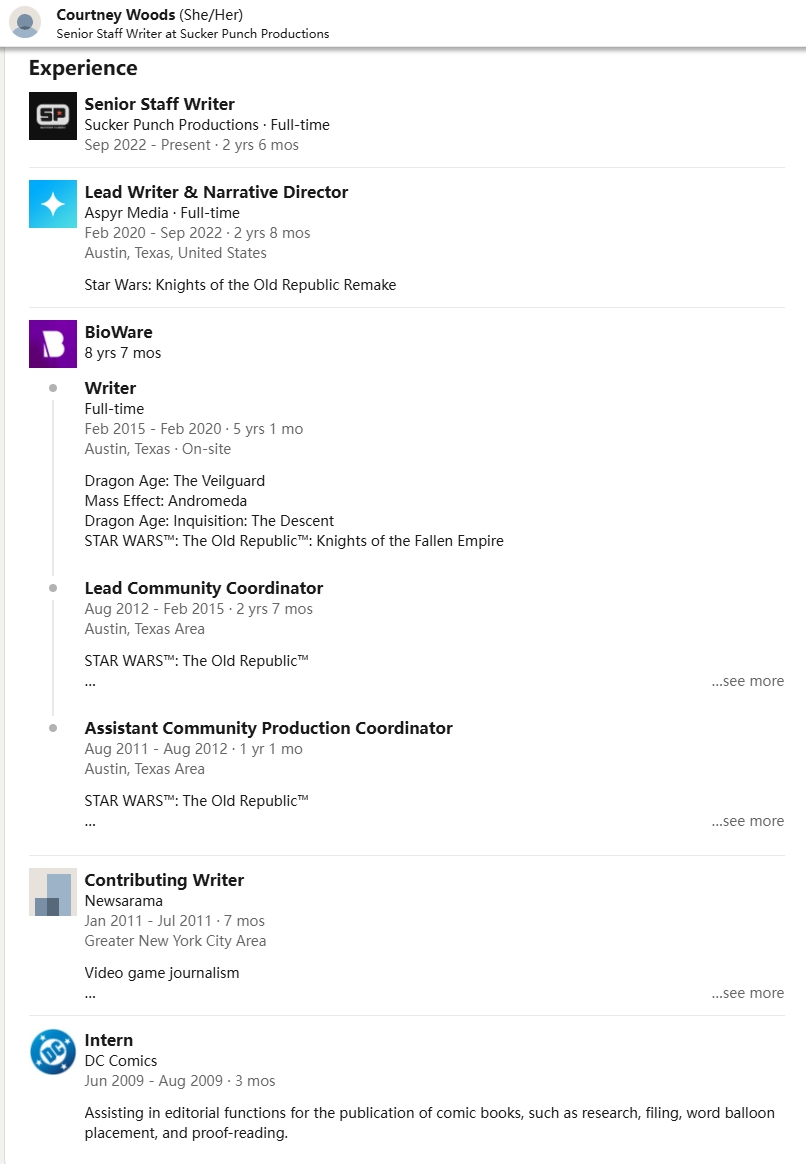
Task: Open the BioWare company name link
Action: coord(119,332)
